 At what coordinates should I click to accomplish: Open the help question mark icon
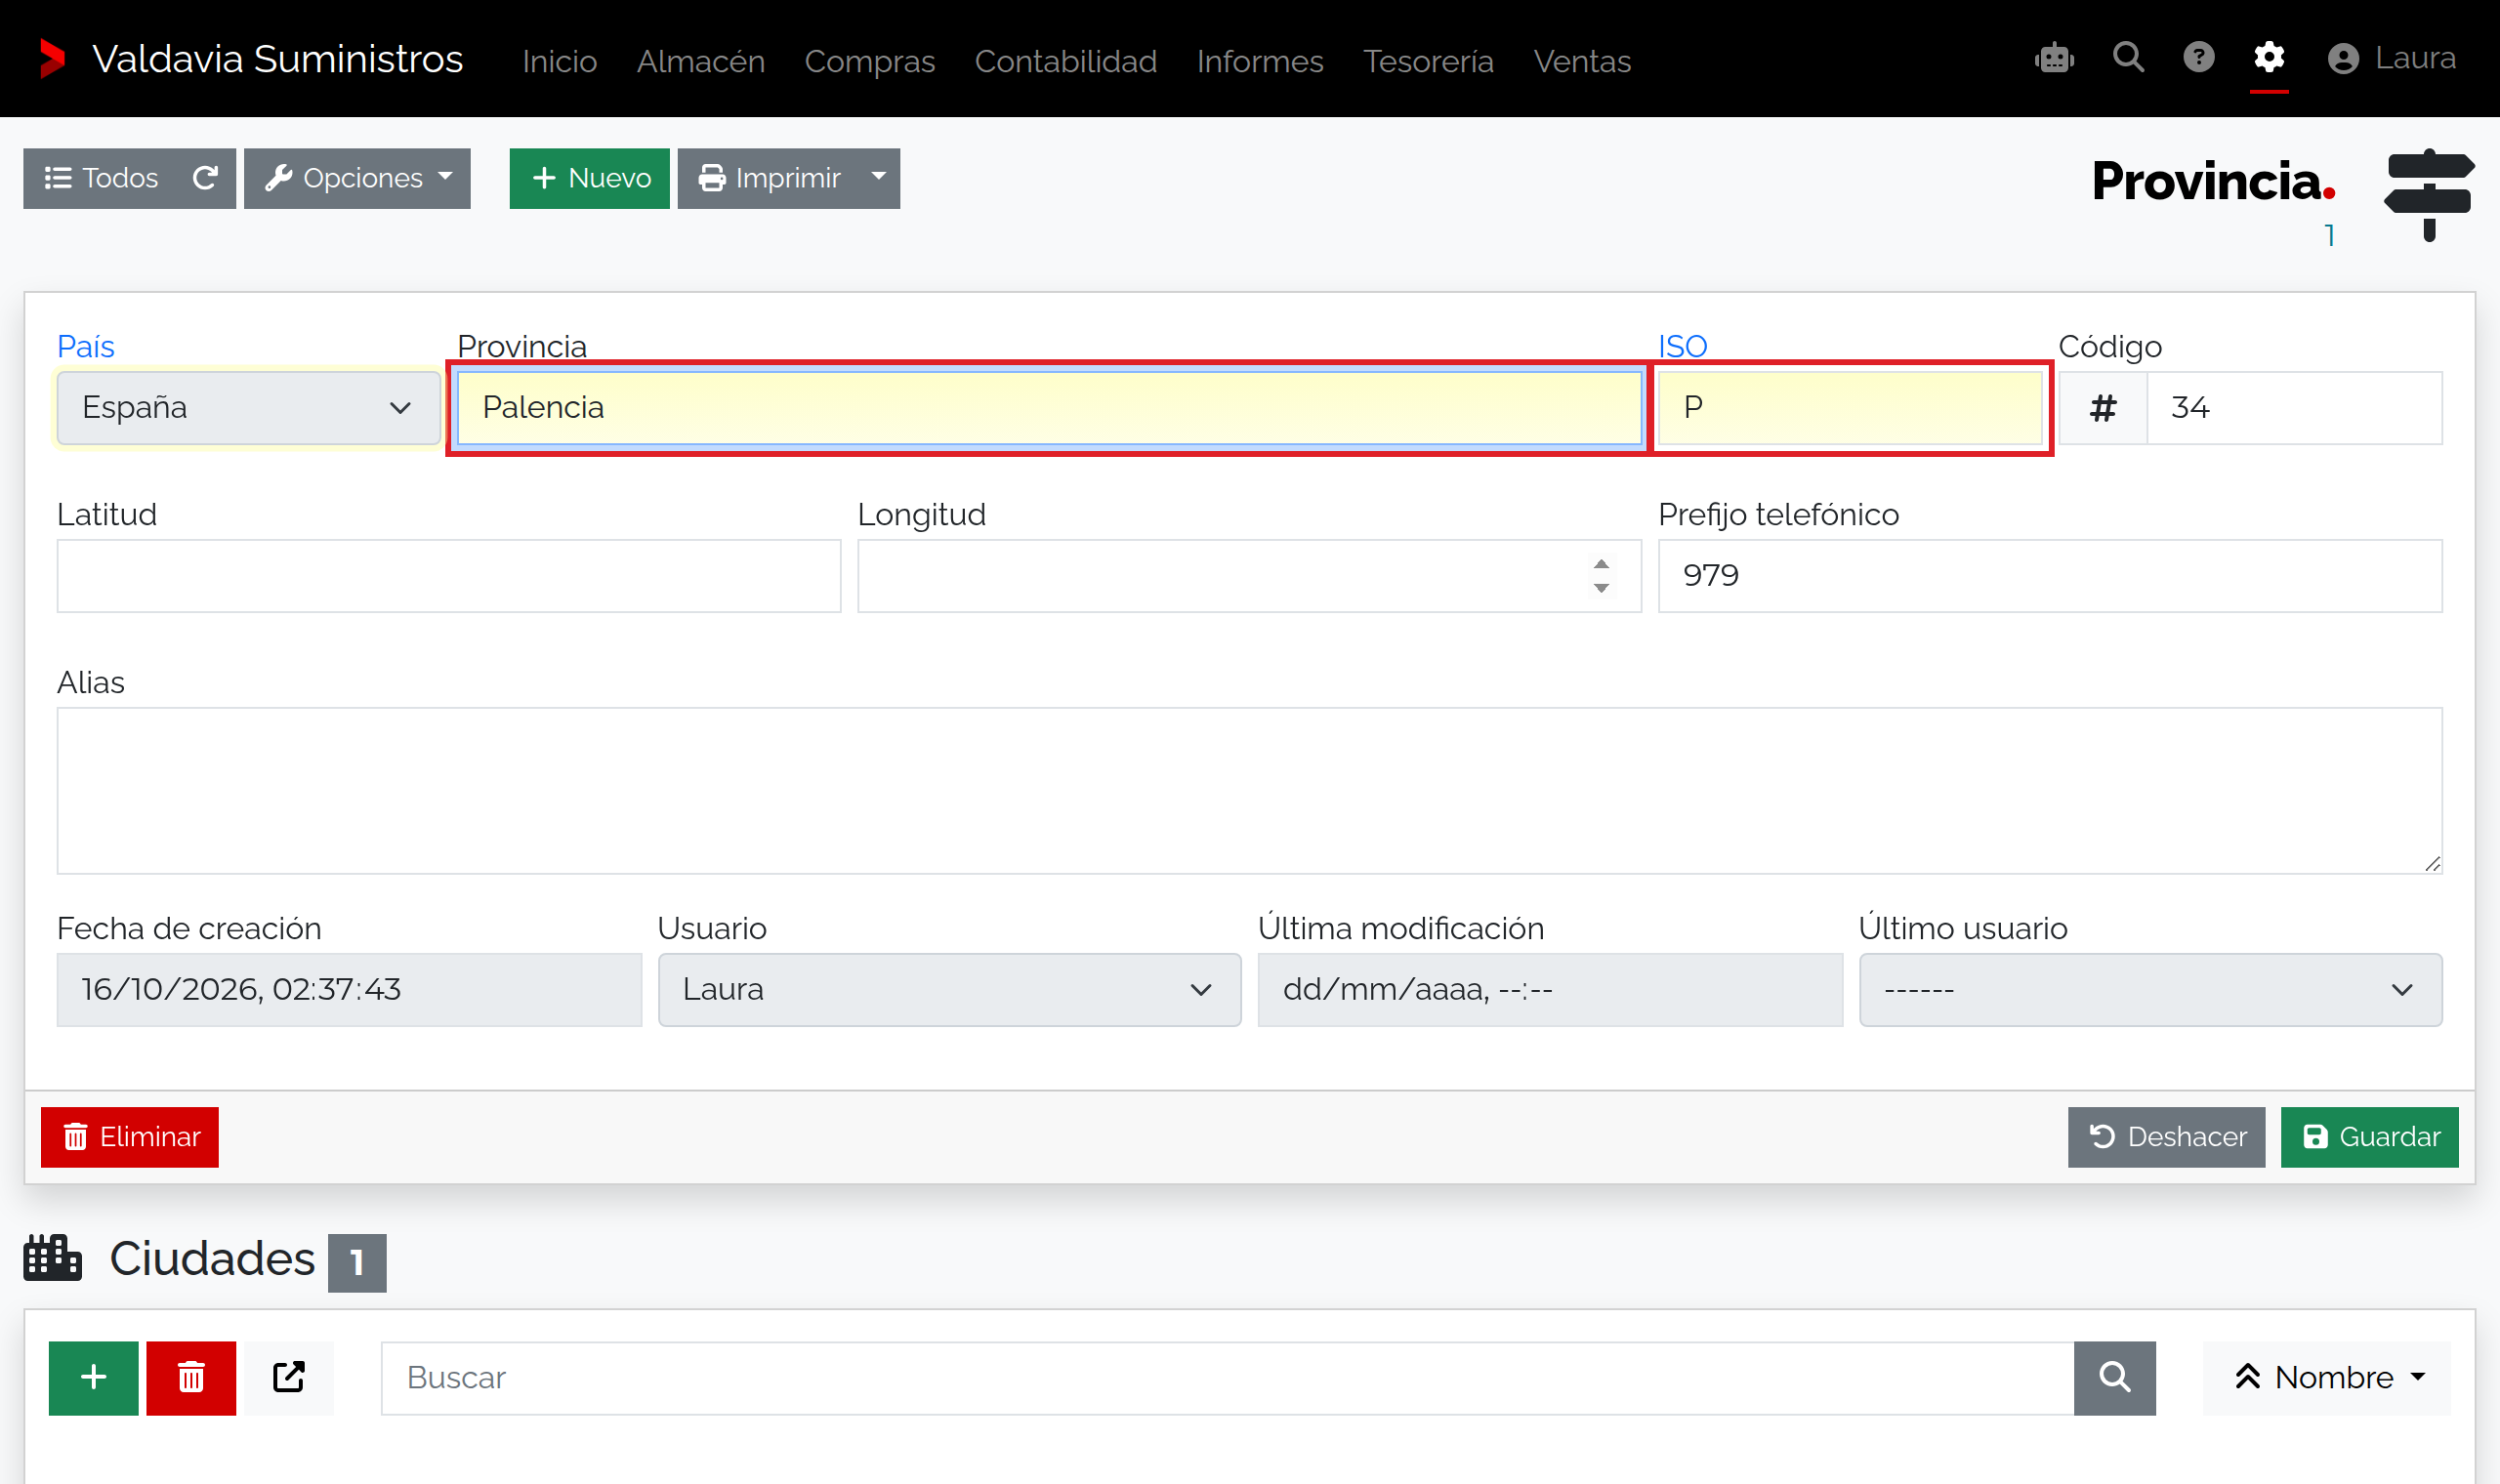pyautogui.click(x=2198, y=58)
